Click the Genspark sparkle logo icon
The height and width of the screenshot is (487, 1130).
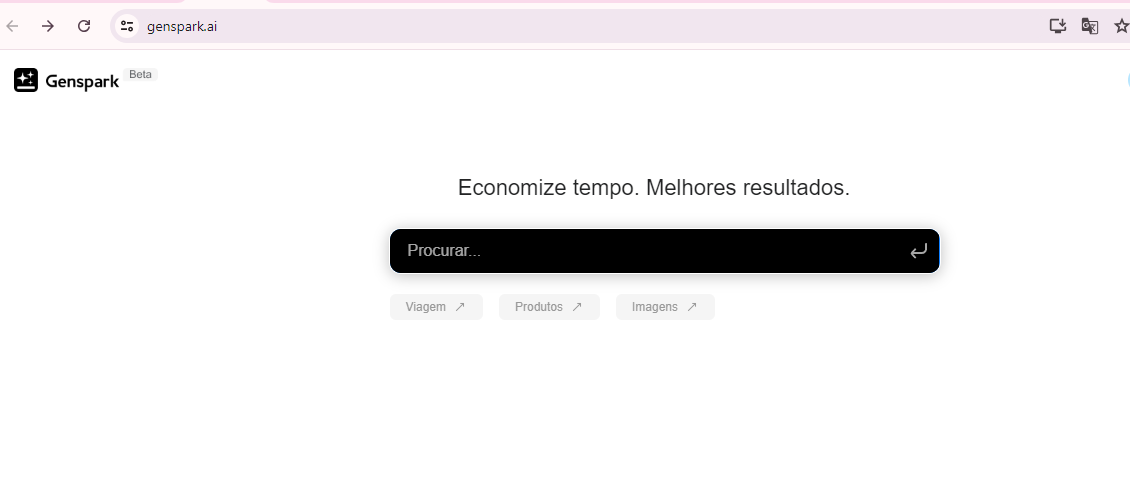coord(26,80)
